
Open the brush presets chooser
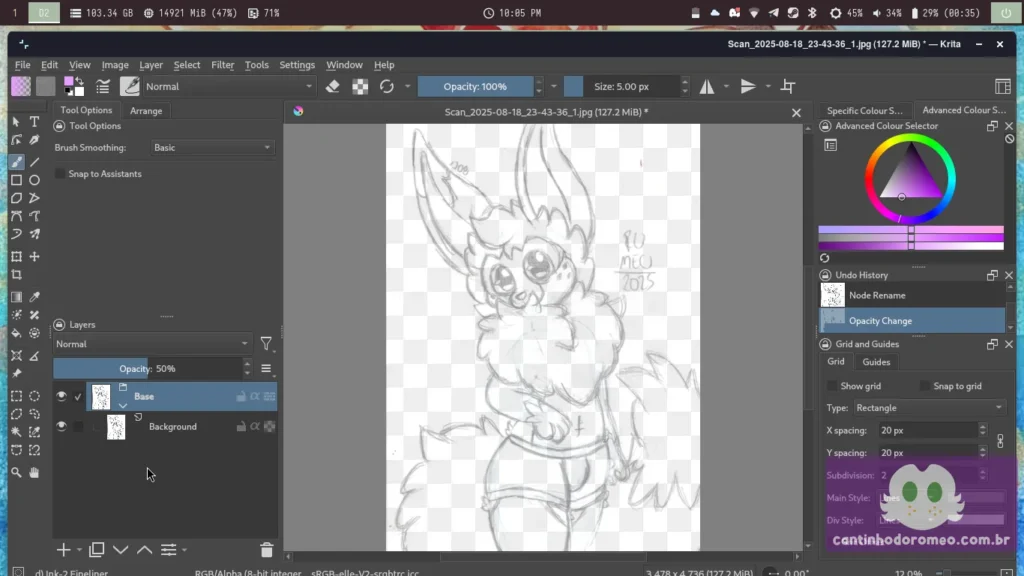(130, 86)
